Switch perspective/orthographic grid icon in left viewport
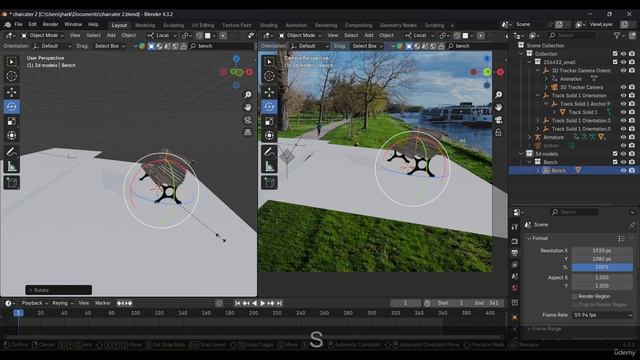 pyautogui.click(x=248, y=132)
